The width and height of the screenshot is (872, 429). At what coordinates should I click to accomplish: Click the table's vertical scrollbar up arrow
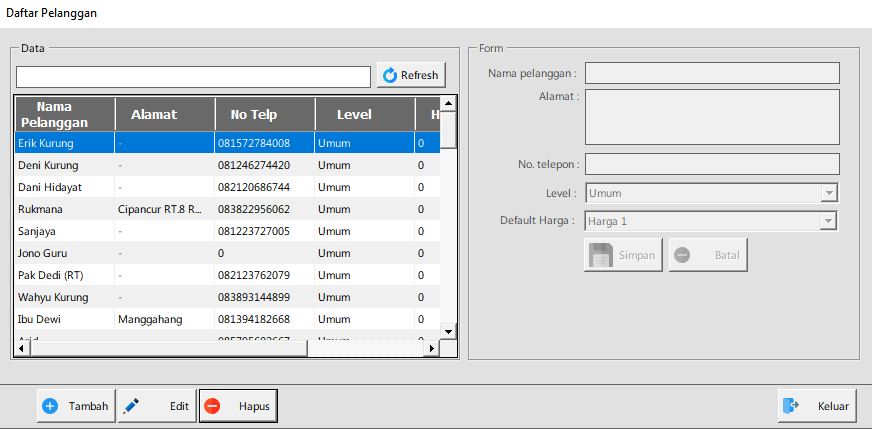[x=448, y=103]
